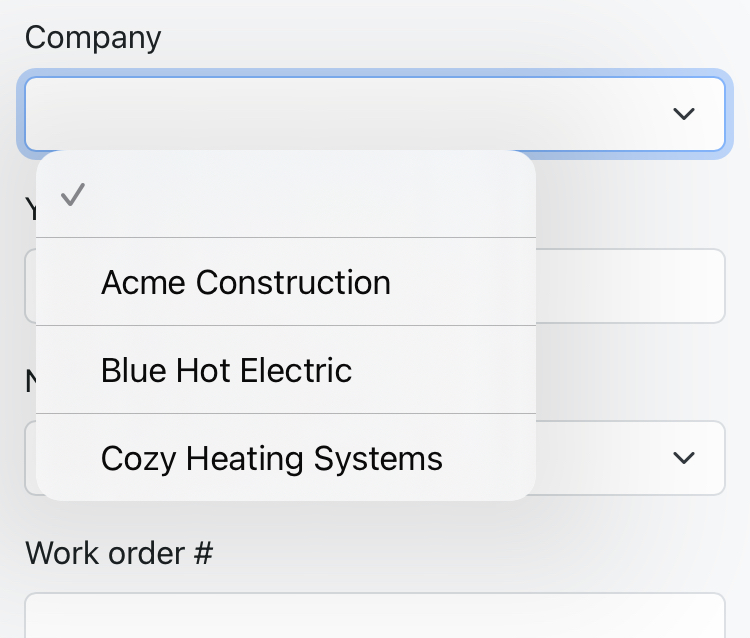750x638 pixels.
Task: Click the partially hidden label starting with Y
Action: [30, 209]
